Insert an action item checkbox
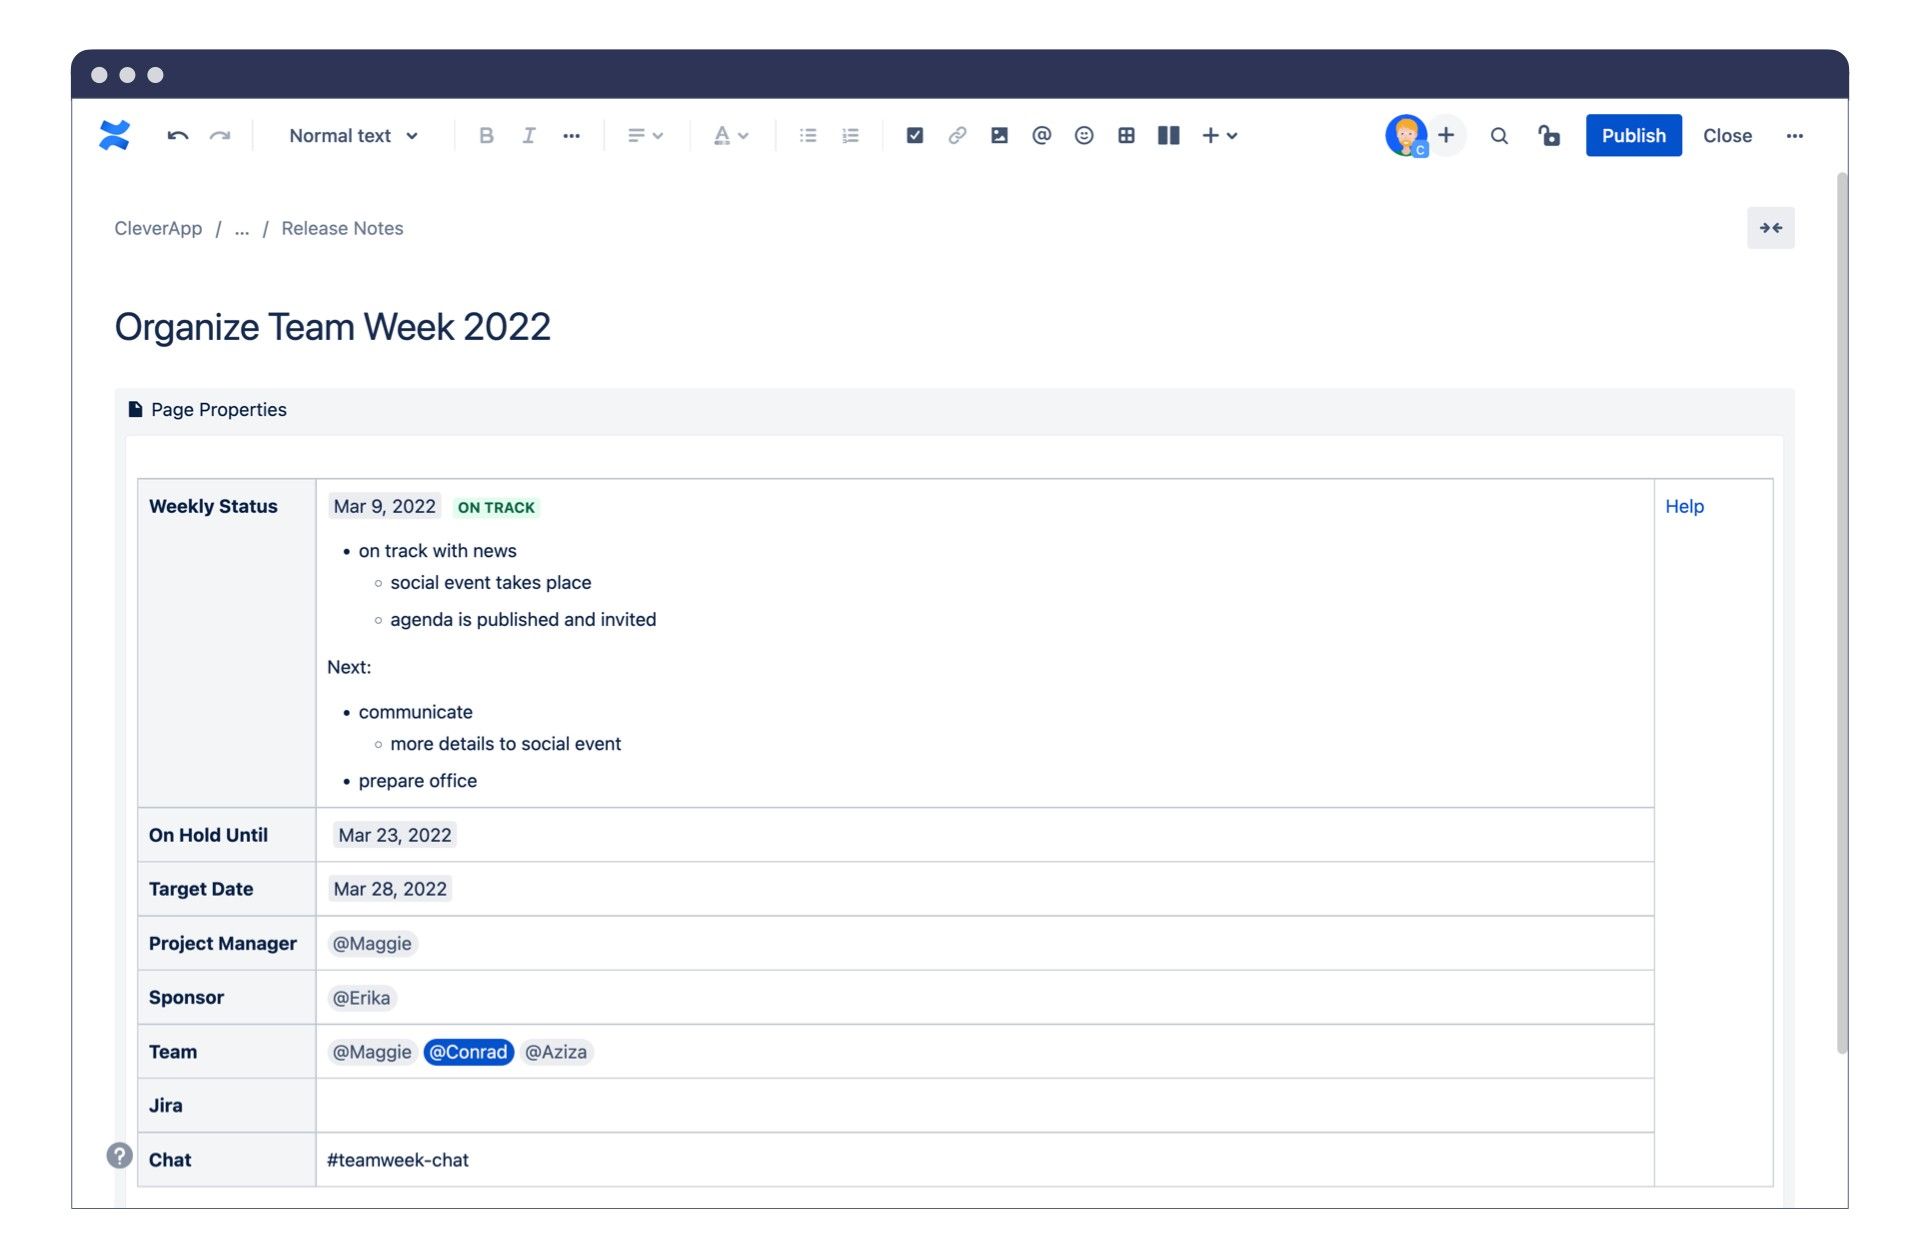This screenshot has width=1920, height=1256. 914,136
